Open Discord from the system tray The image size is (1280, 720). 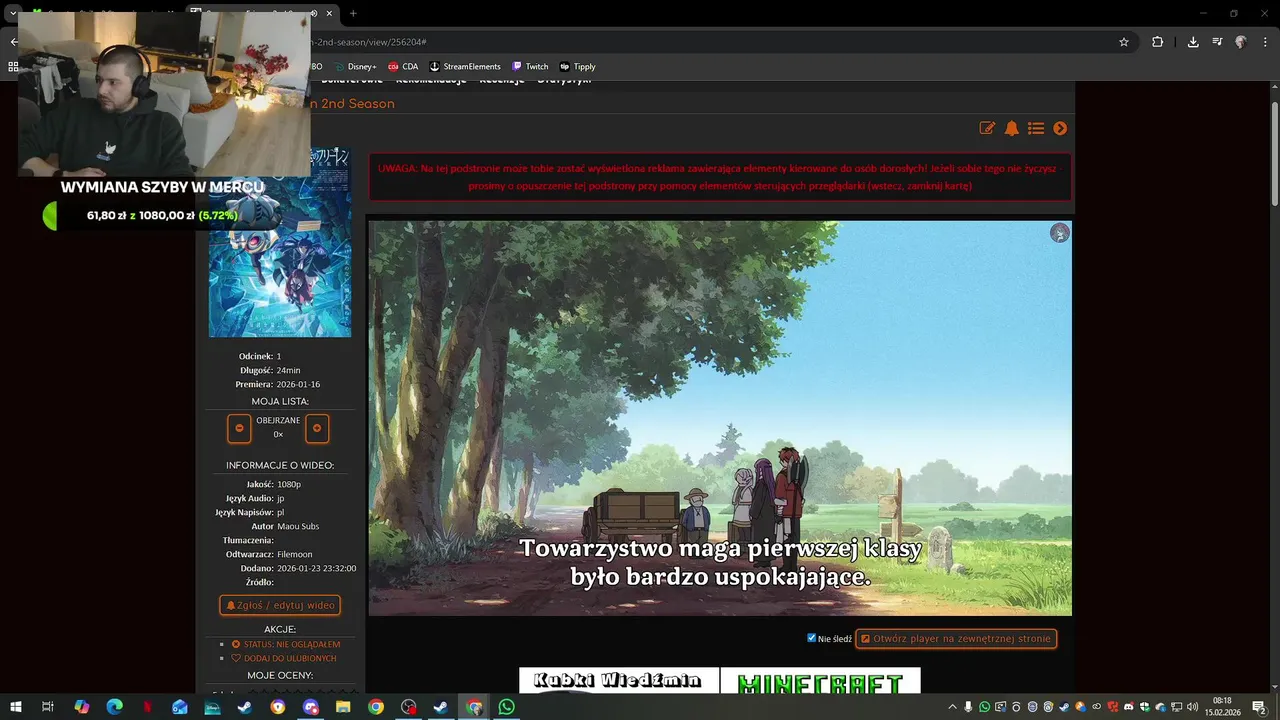(1128, 707)
